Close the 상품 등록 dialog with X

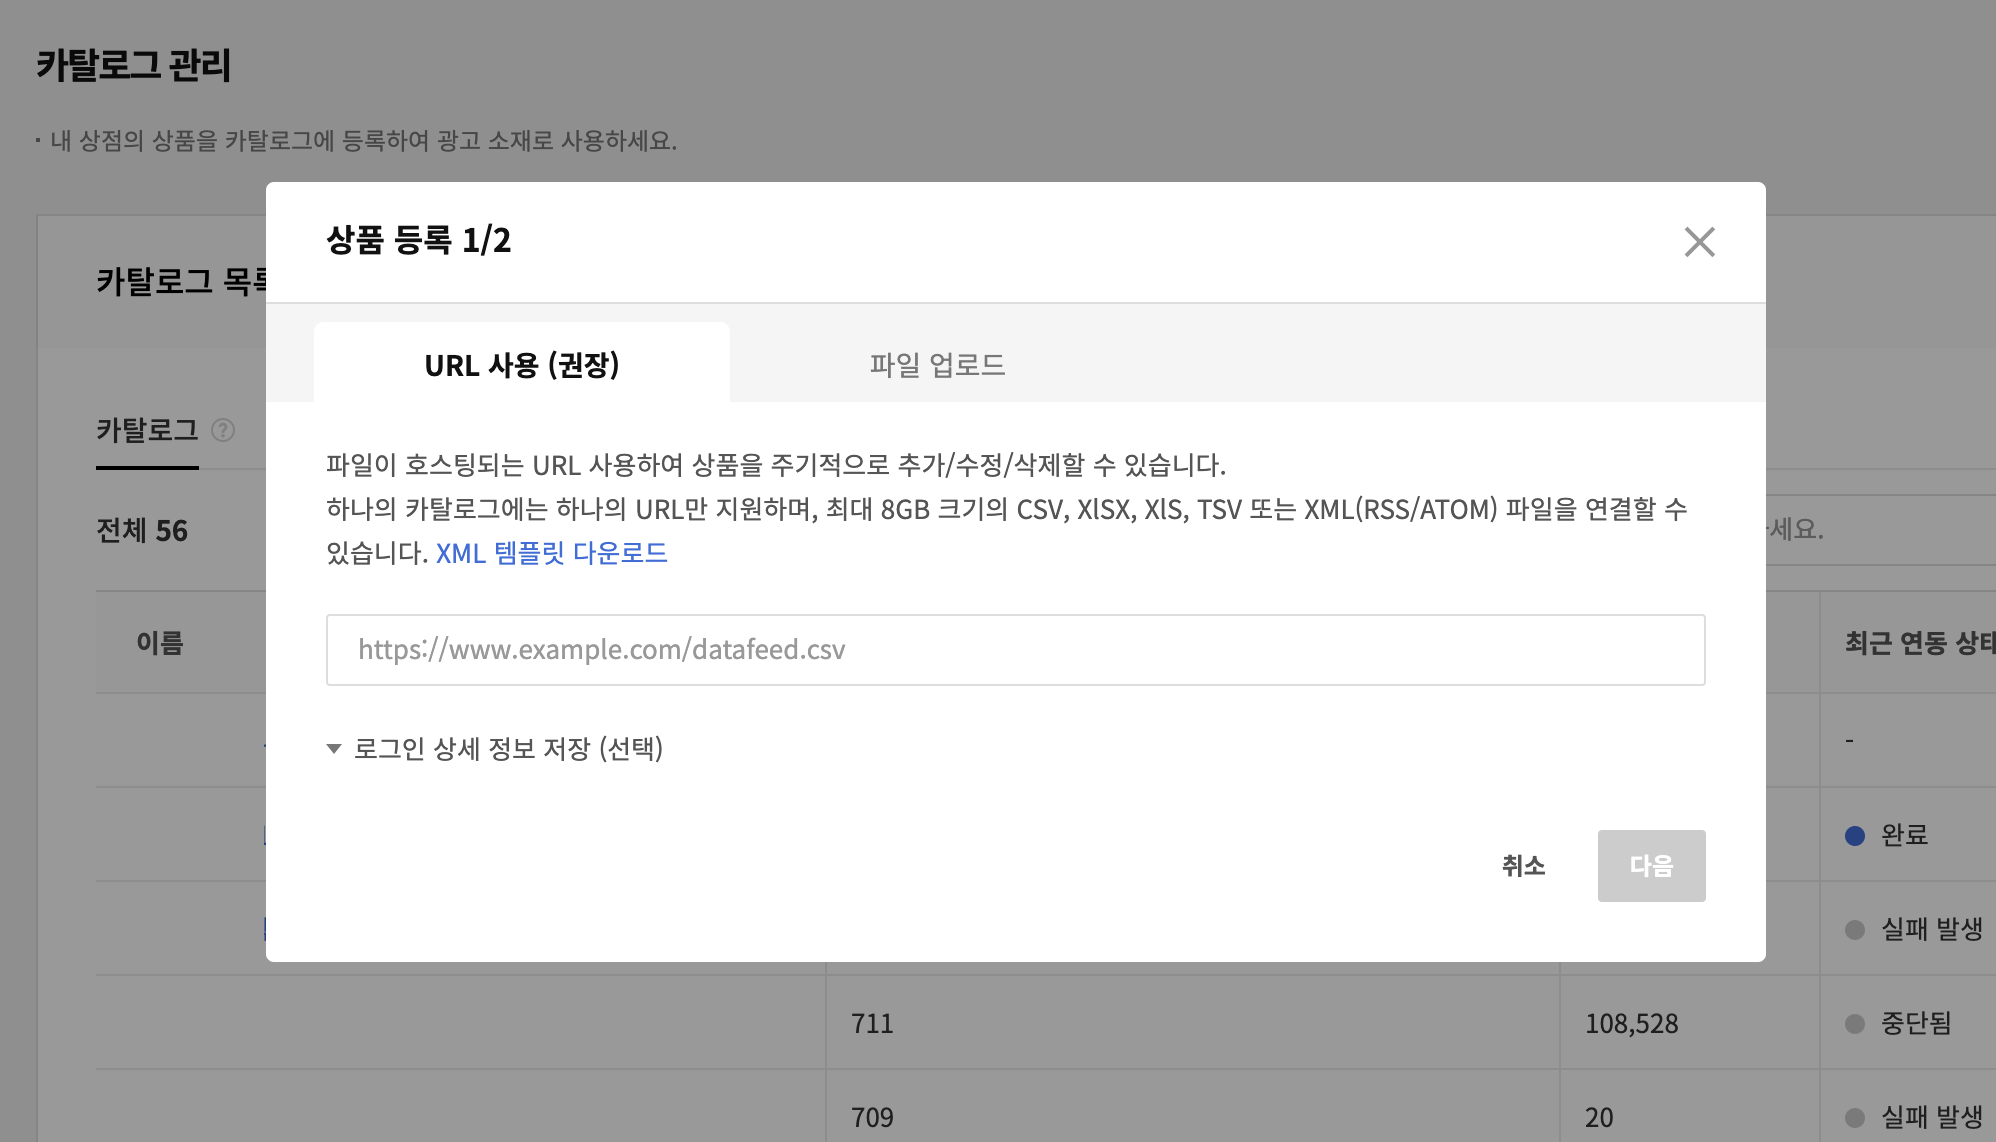pyautogui.click(x=1699, y=242)
